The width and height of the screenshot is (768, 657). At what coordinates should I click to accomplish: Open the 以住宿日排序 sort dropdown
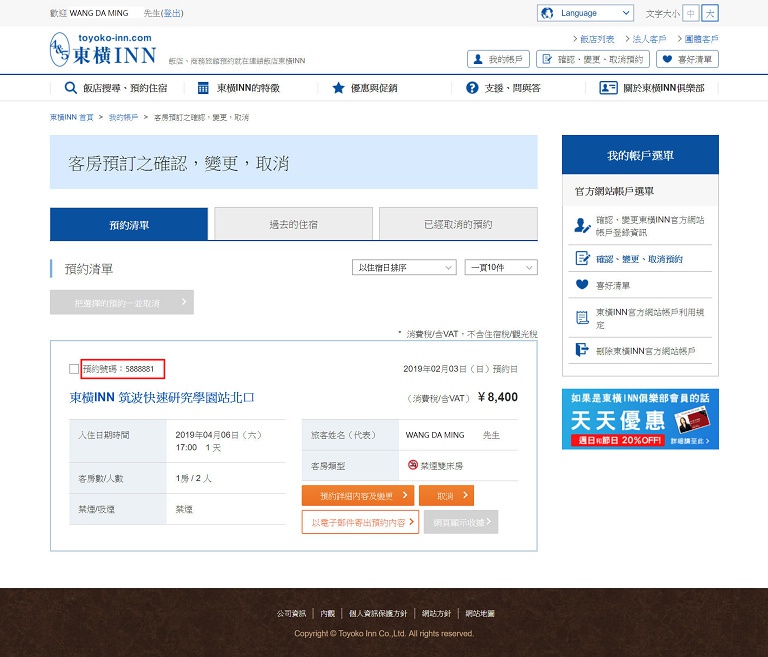coord(404,268)
